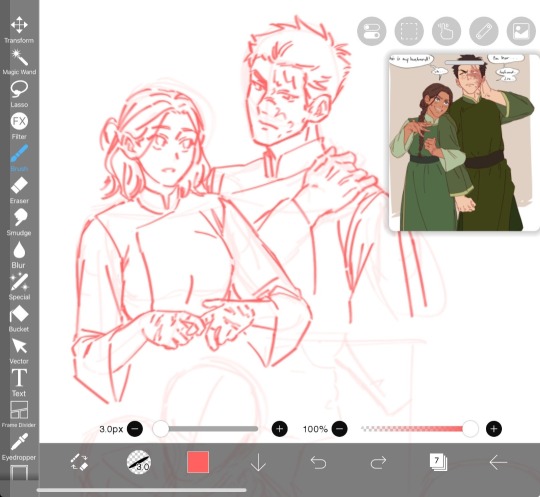Image resolution: width=540 pixels, height=497 pixels.
Task: Select the Frame Divider tool
Action: click(19, 414)
